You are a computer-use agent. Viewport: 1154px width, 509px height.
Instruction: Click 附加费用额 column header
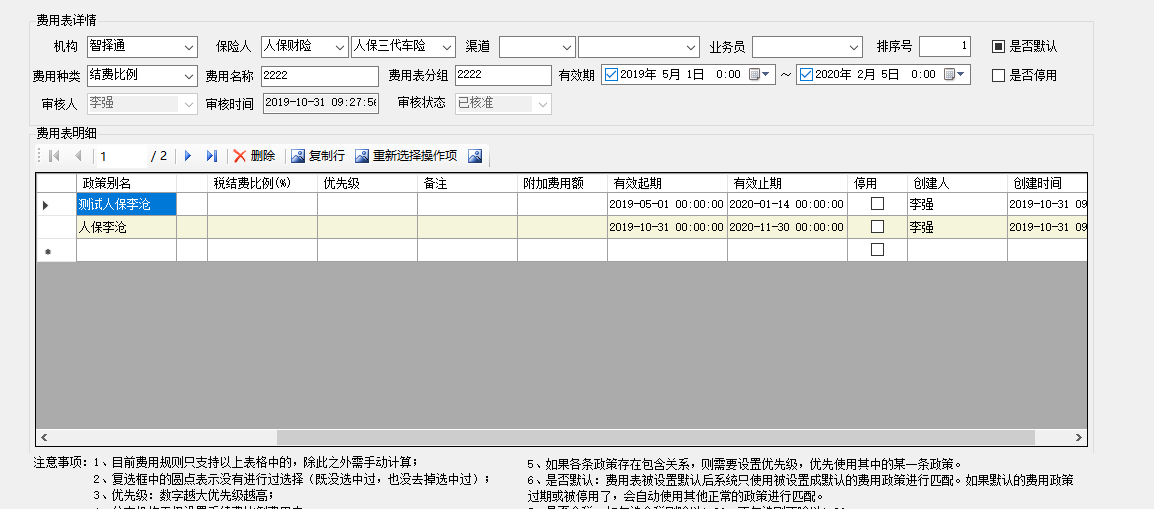(562, 183)
